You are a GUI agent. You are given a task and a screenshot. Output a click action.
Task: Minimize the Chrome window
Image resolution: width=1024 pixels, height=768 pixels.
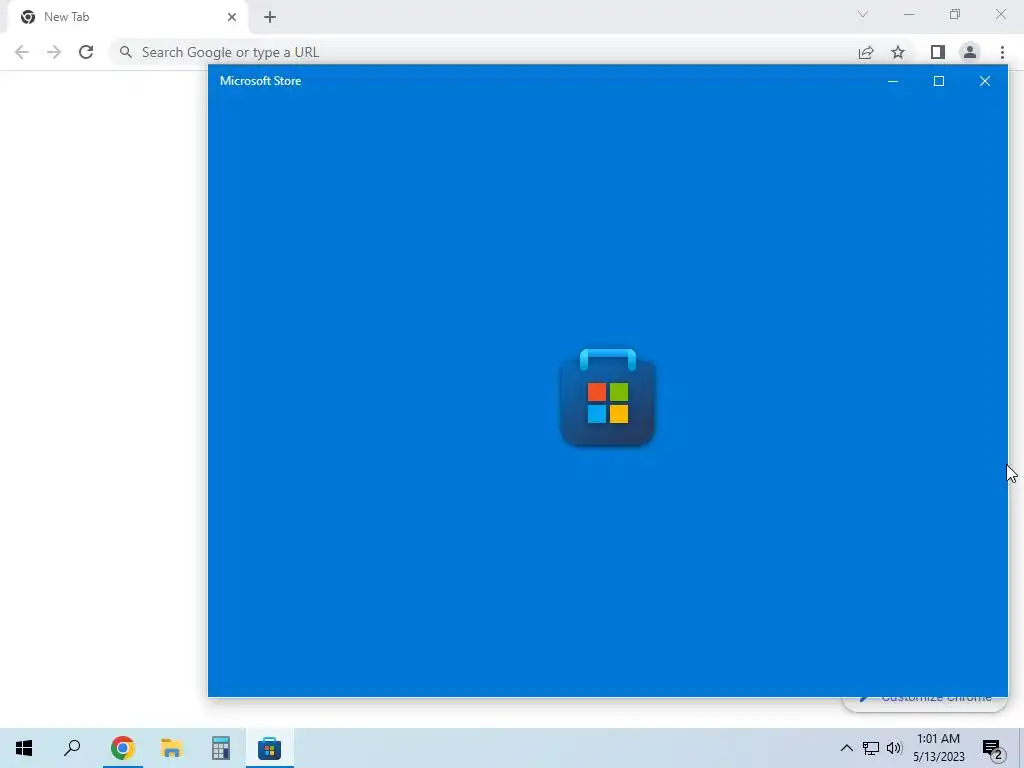pos(908,14)
